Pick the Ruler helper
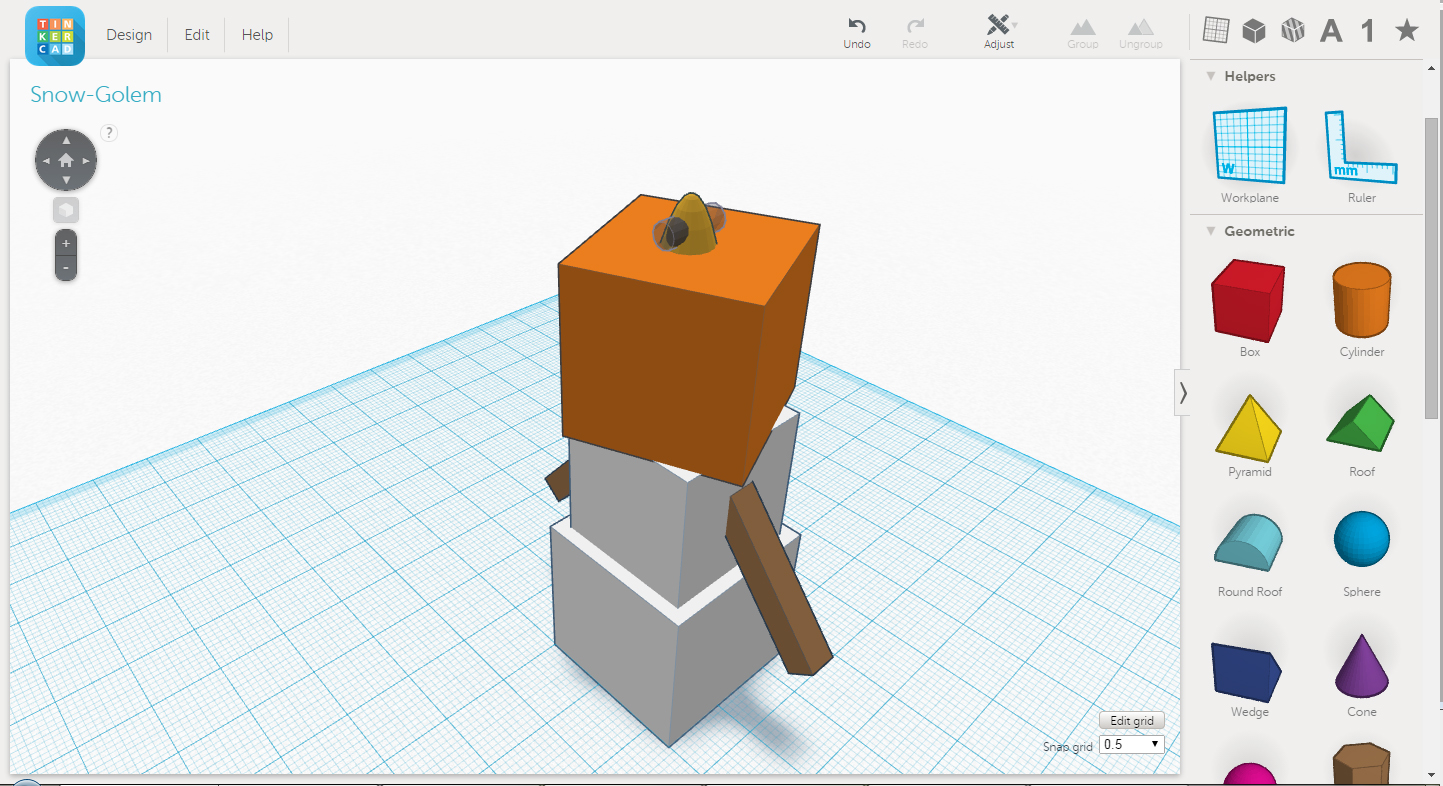 pos(1361,155)
